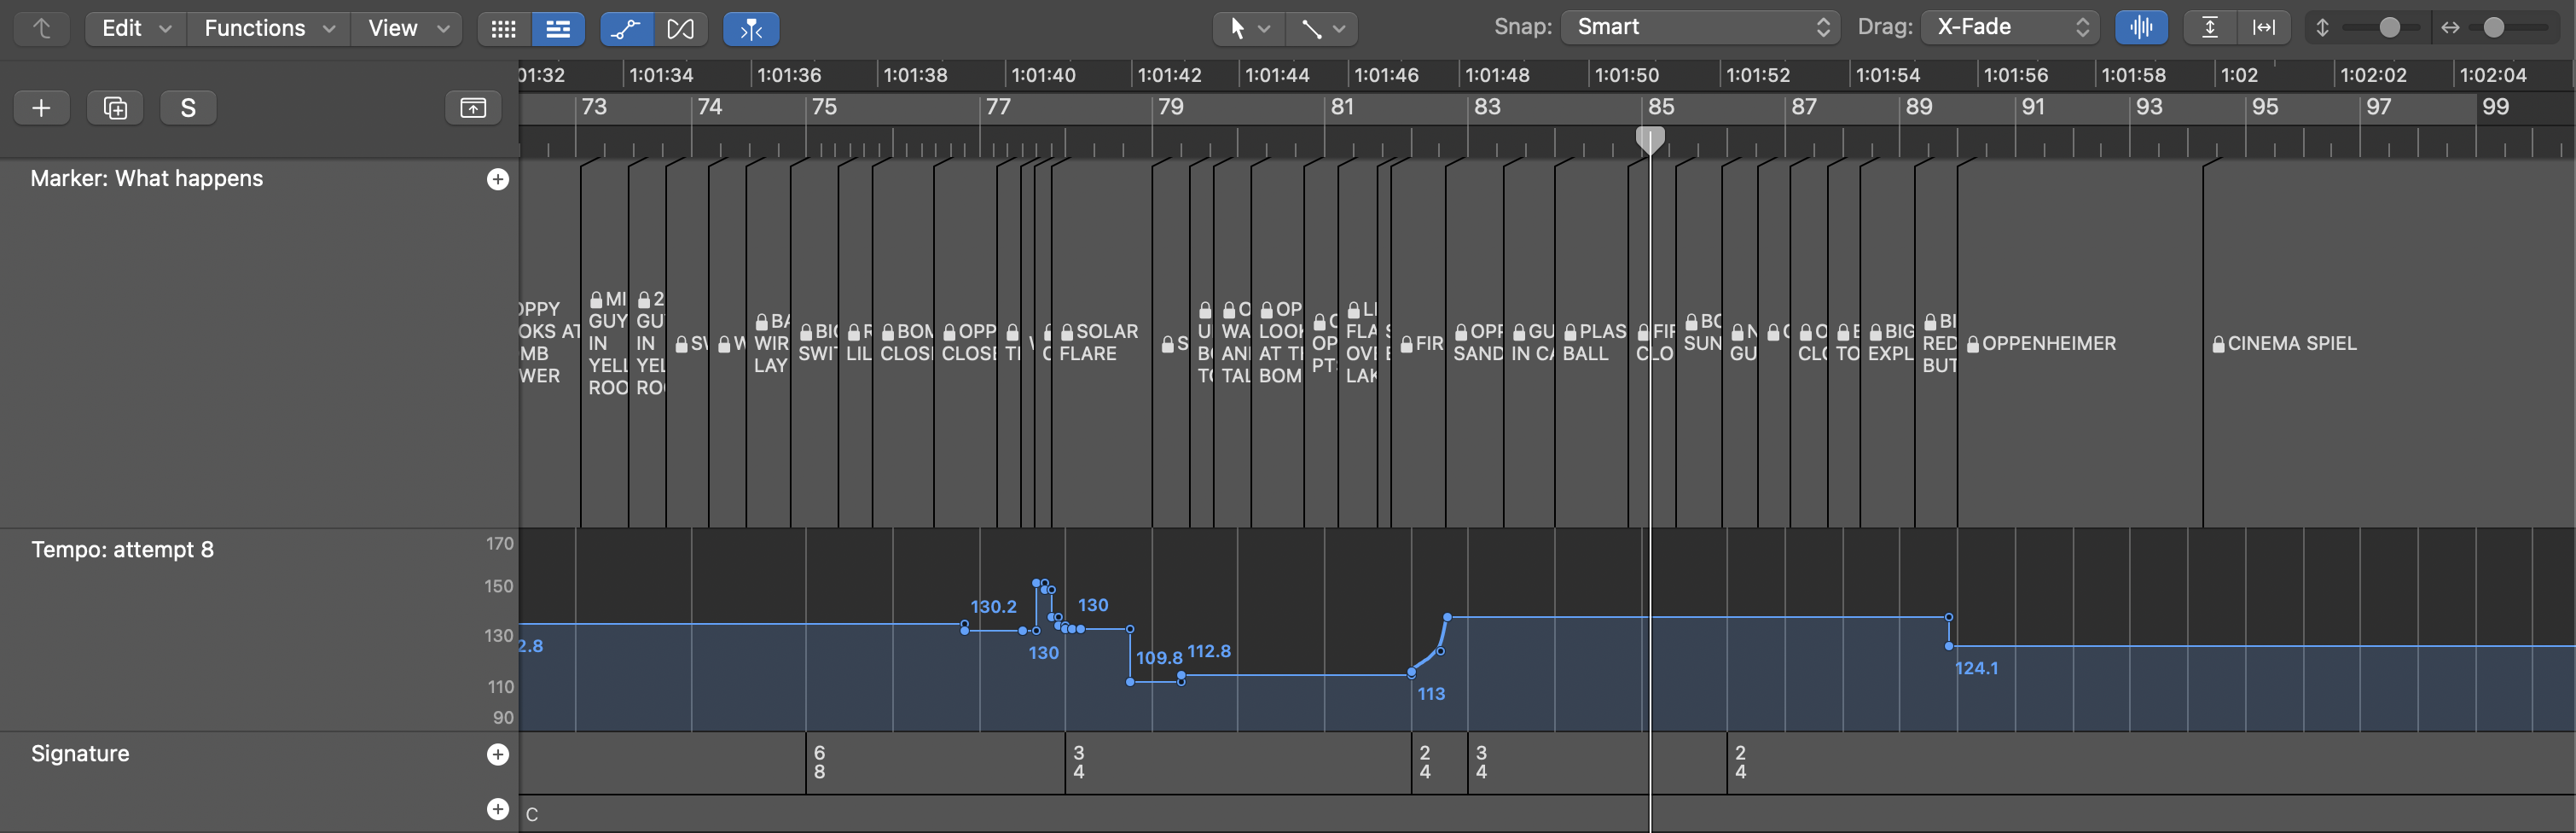Click the horizontal auto zoom icon
2576x833 pixels.
click(x=2264, y=28)
